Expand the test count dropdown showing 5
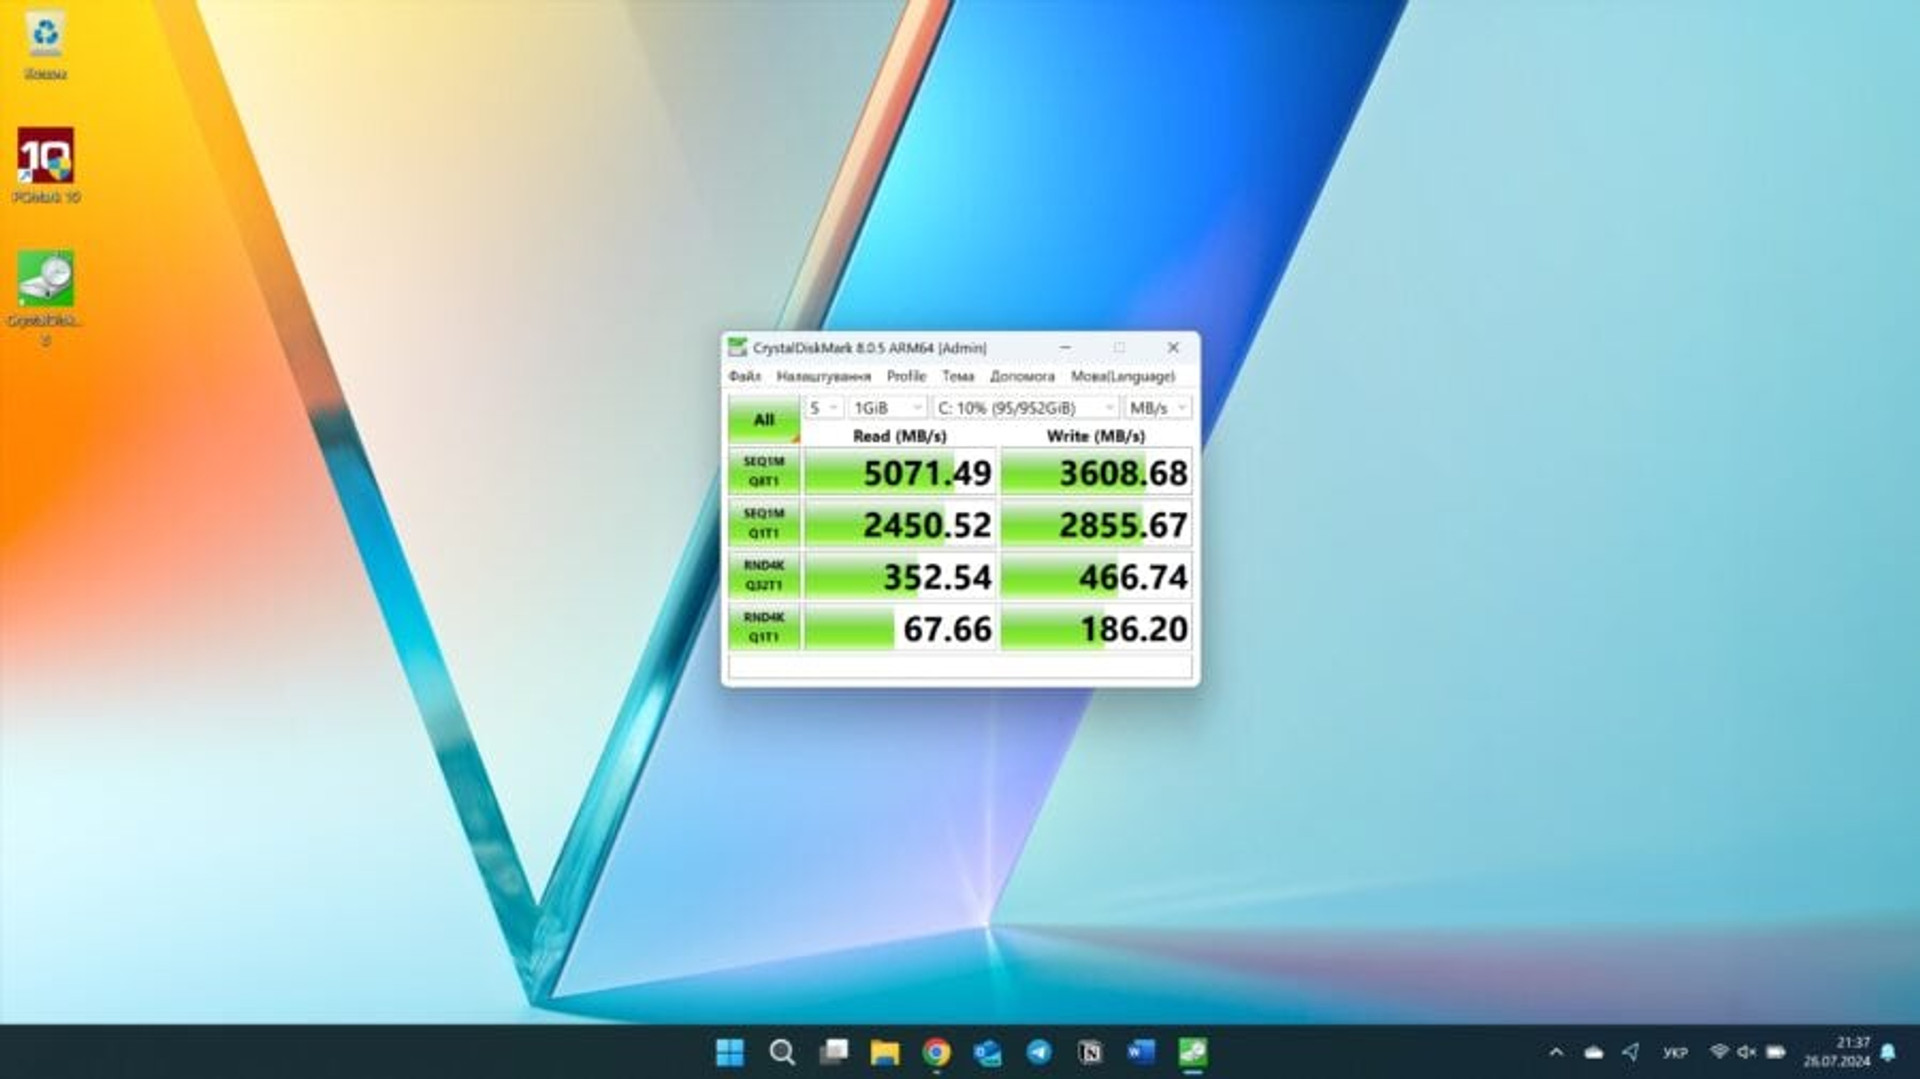The height and width of the screenshot is (1079, 1920). point(823,408)
